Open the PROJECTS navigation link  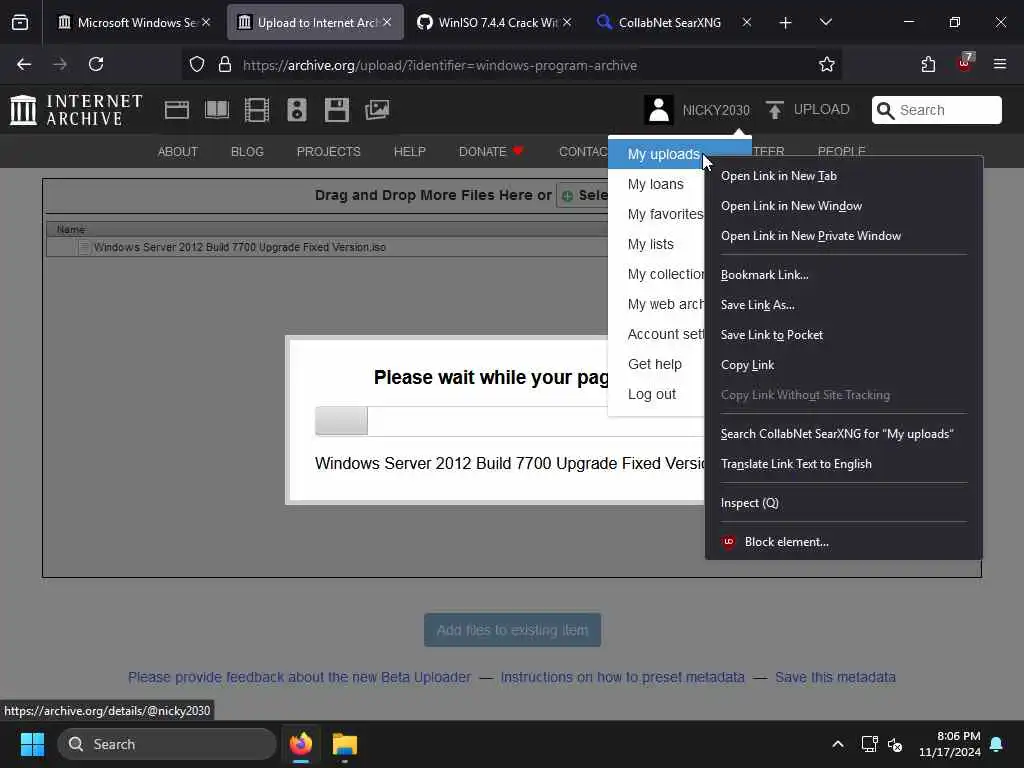[328, 152]
